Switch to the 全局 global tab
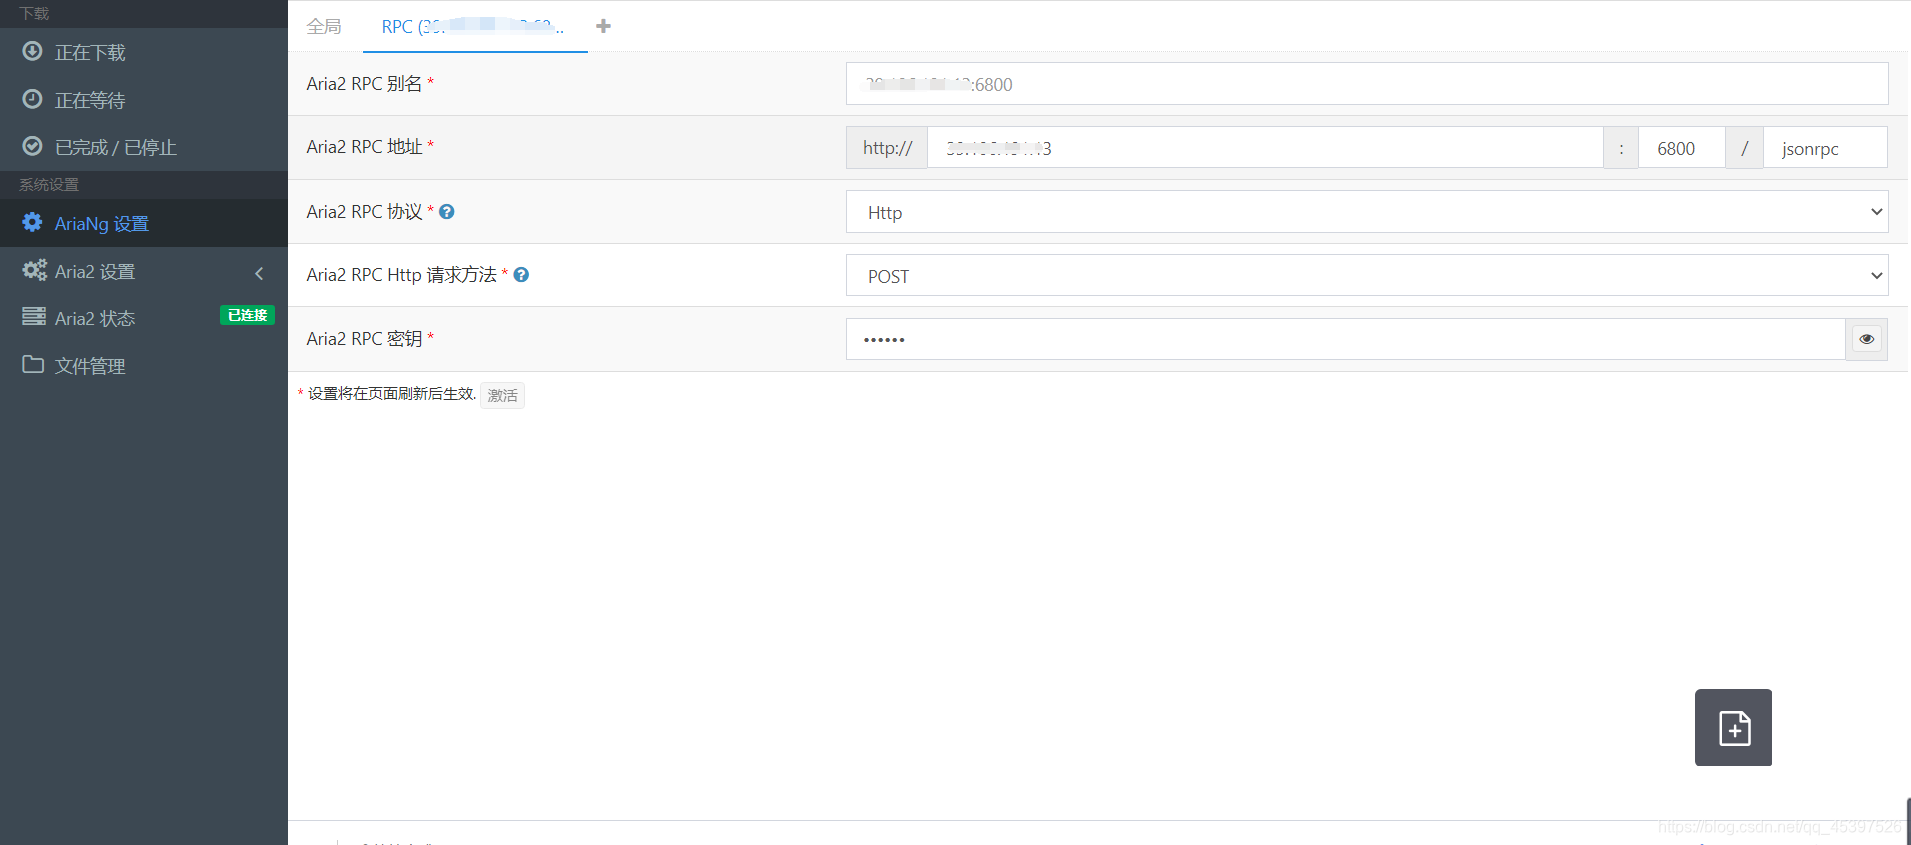The height and width of the screenshot is (845, 1911). coord(324,26)
